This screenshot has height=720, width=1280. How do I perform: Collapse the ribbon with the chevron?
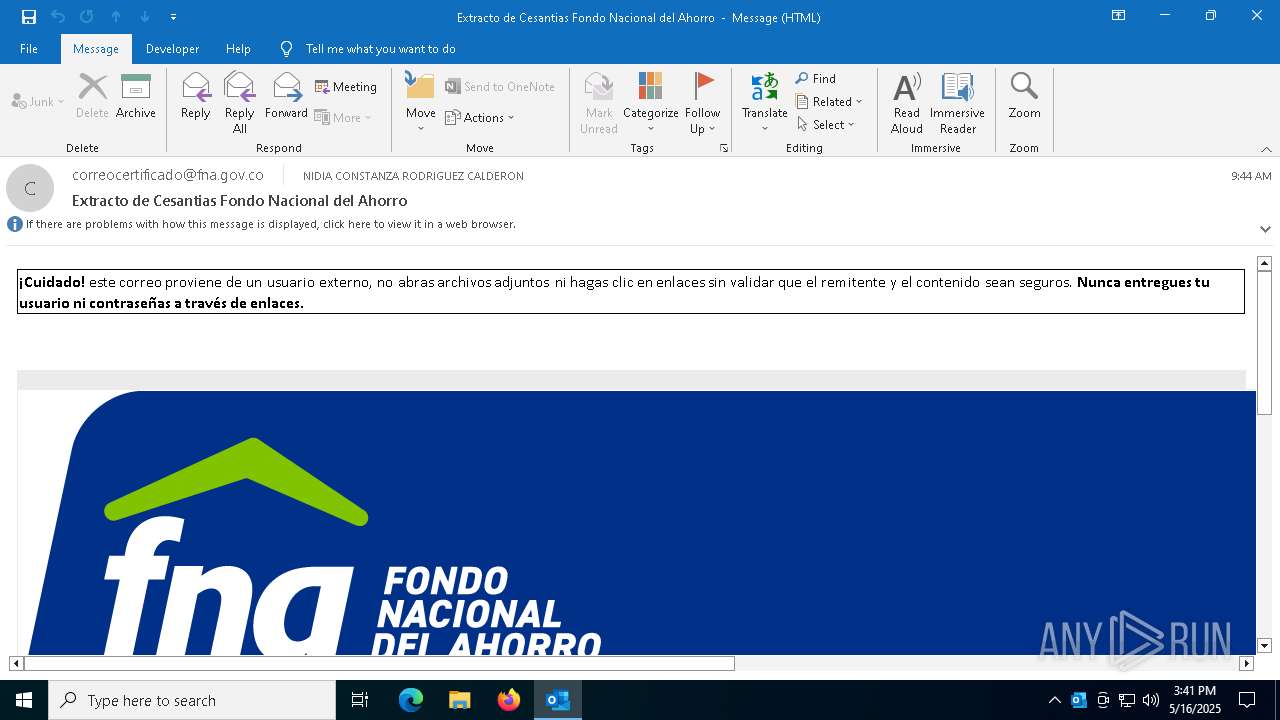click(x=1266, y=149)
